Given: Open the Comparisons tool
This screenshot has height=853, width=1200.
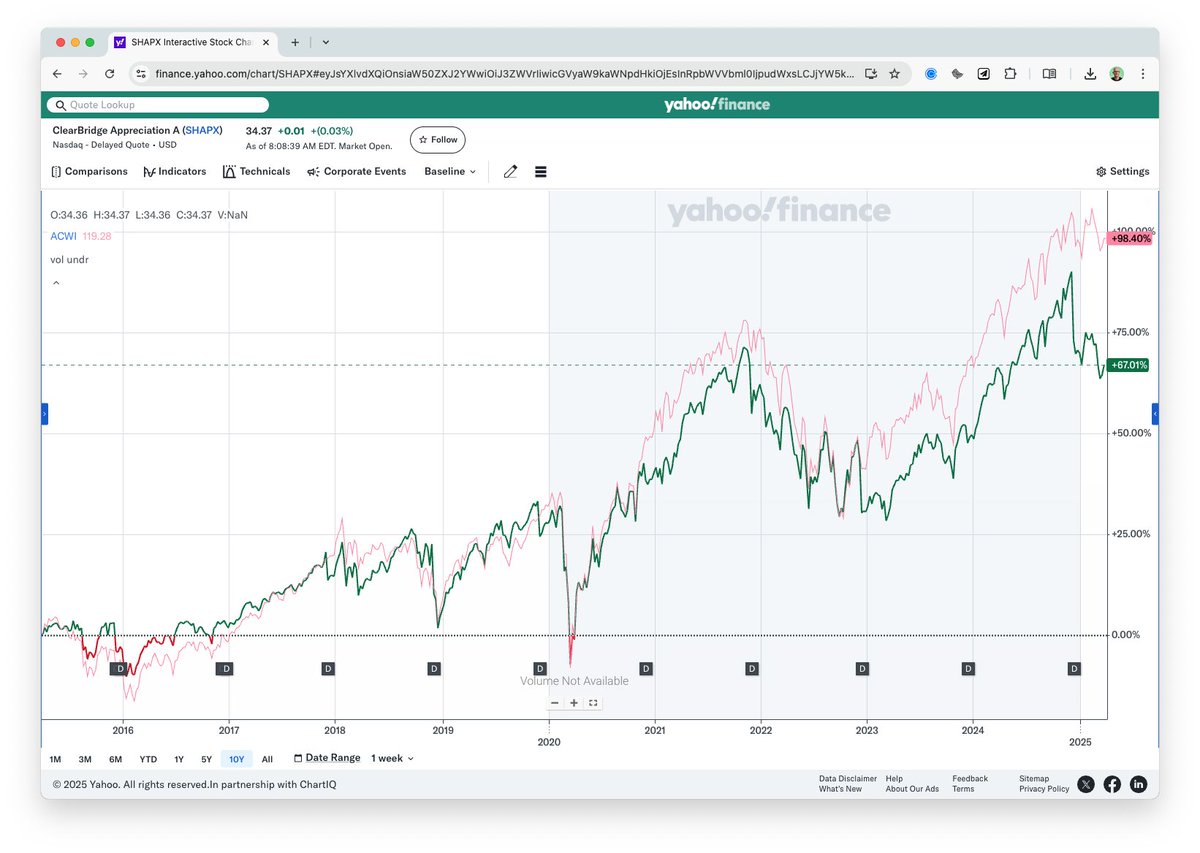Looking at the screenshot, I should [x=89, y=172].
